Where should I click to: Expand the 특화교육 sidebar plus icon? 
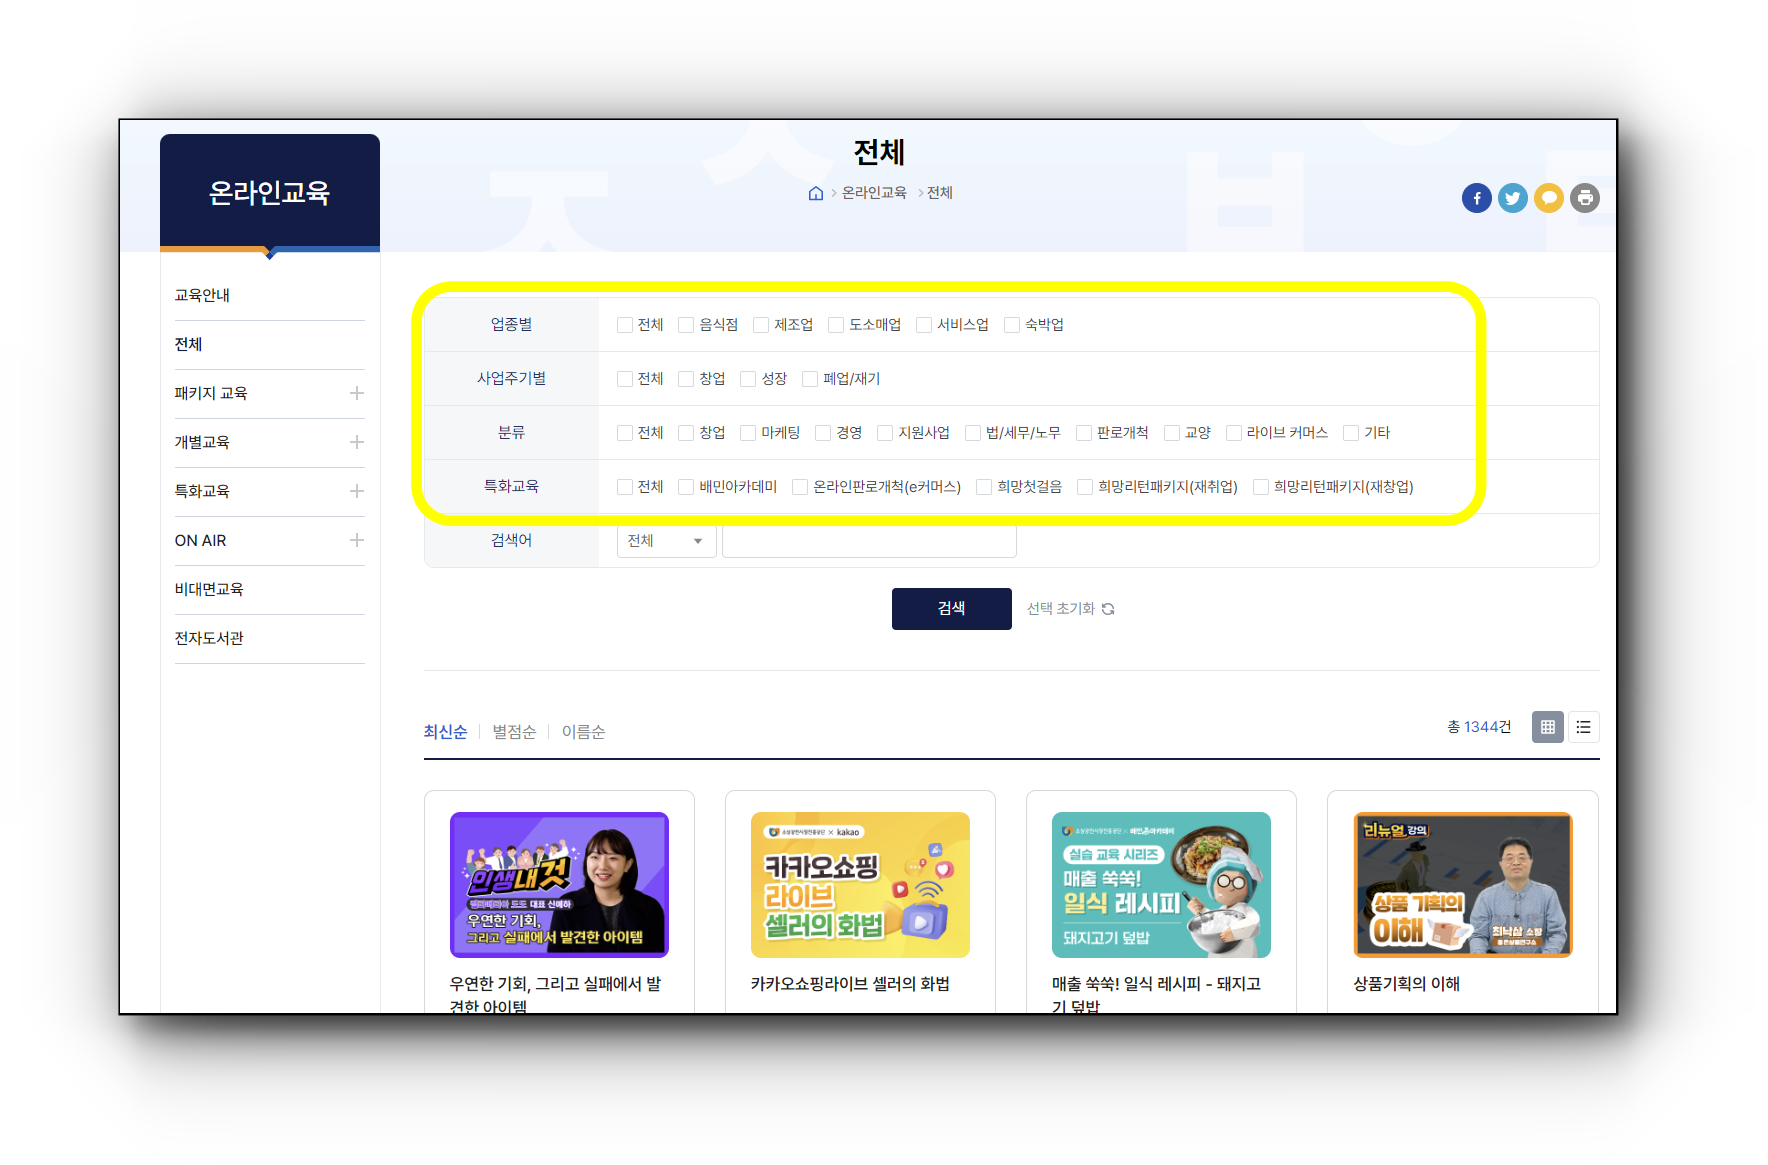[356, 491]
